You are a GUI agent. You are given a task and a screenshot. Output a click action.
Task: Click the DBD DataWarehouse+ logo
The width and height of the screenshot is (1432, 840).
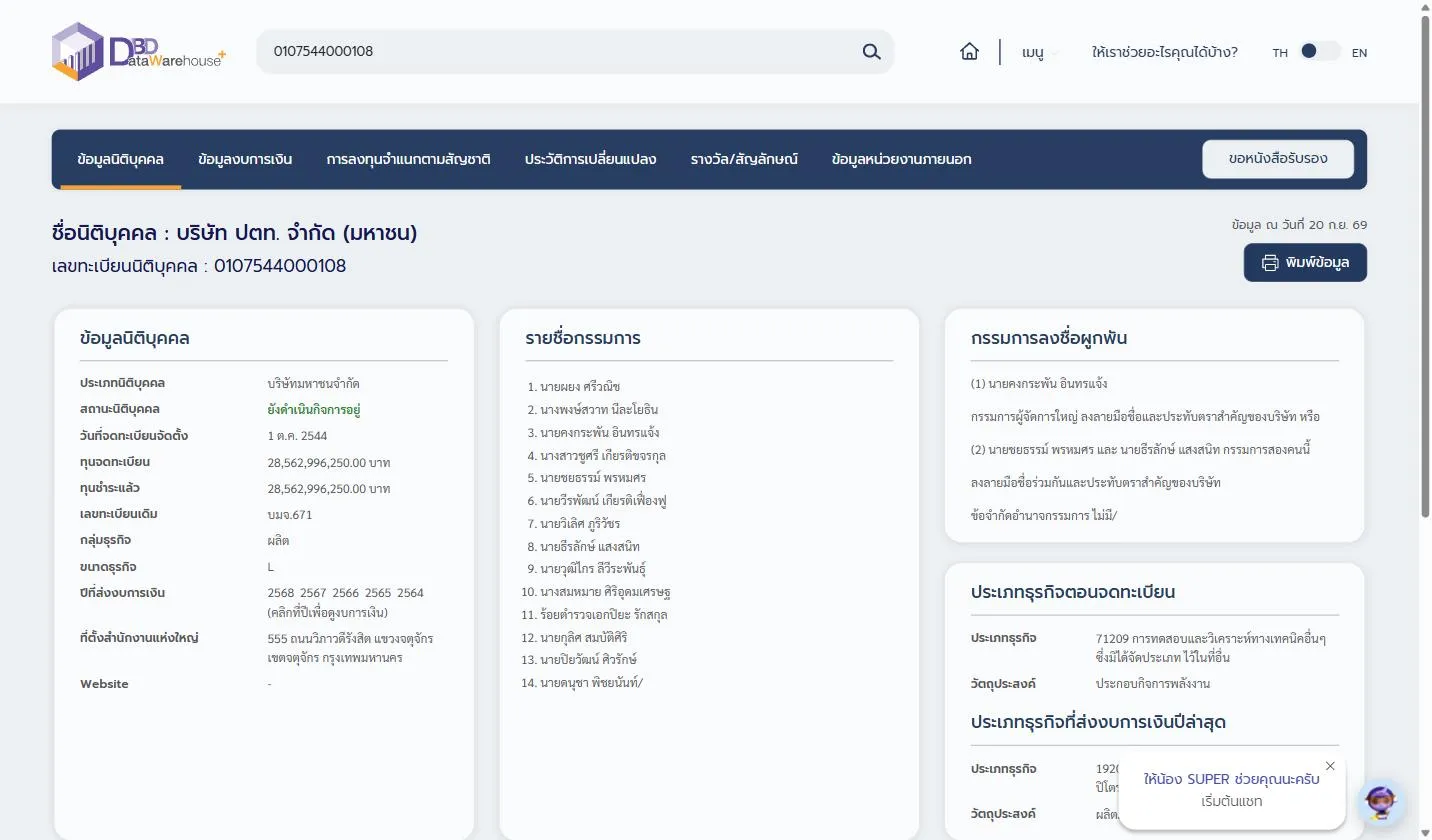point(139,51)
